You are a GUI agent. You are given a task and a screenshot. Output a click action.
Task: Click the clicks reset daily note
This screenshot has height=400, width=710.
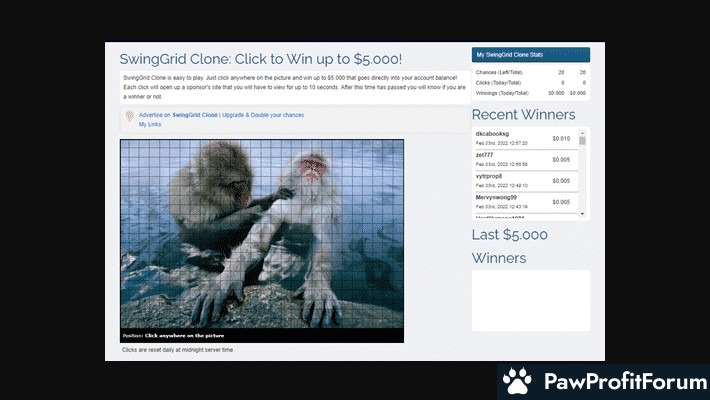point(178,350)
